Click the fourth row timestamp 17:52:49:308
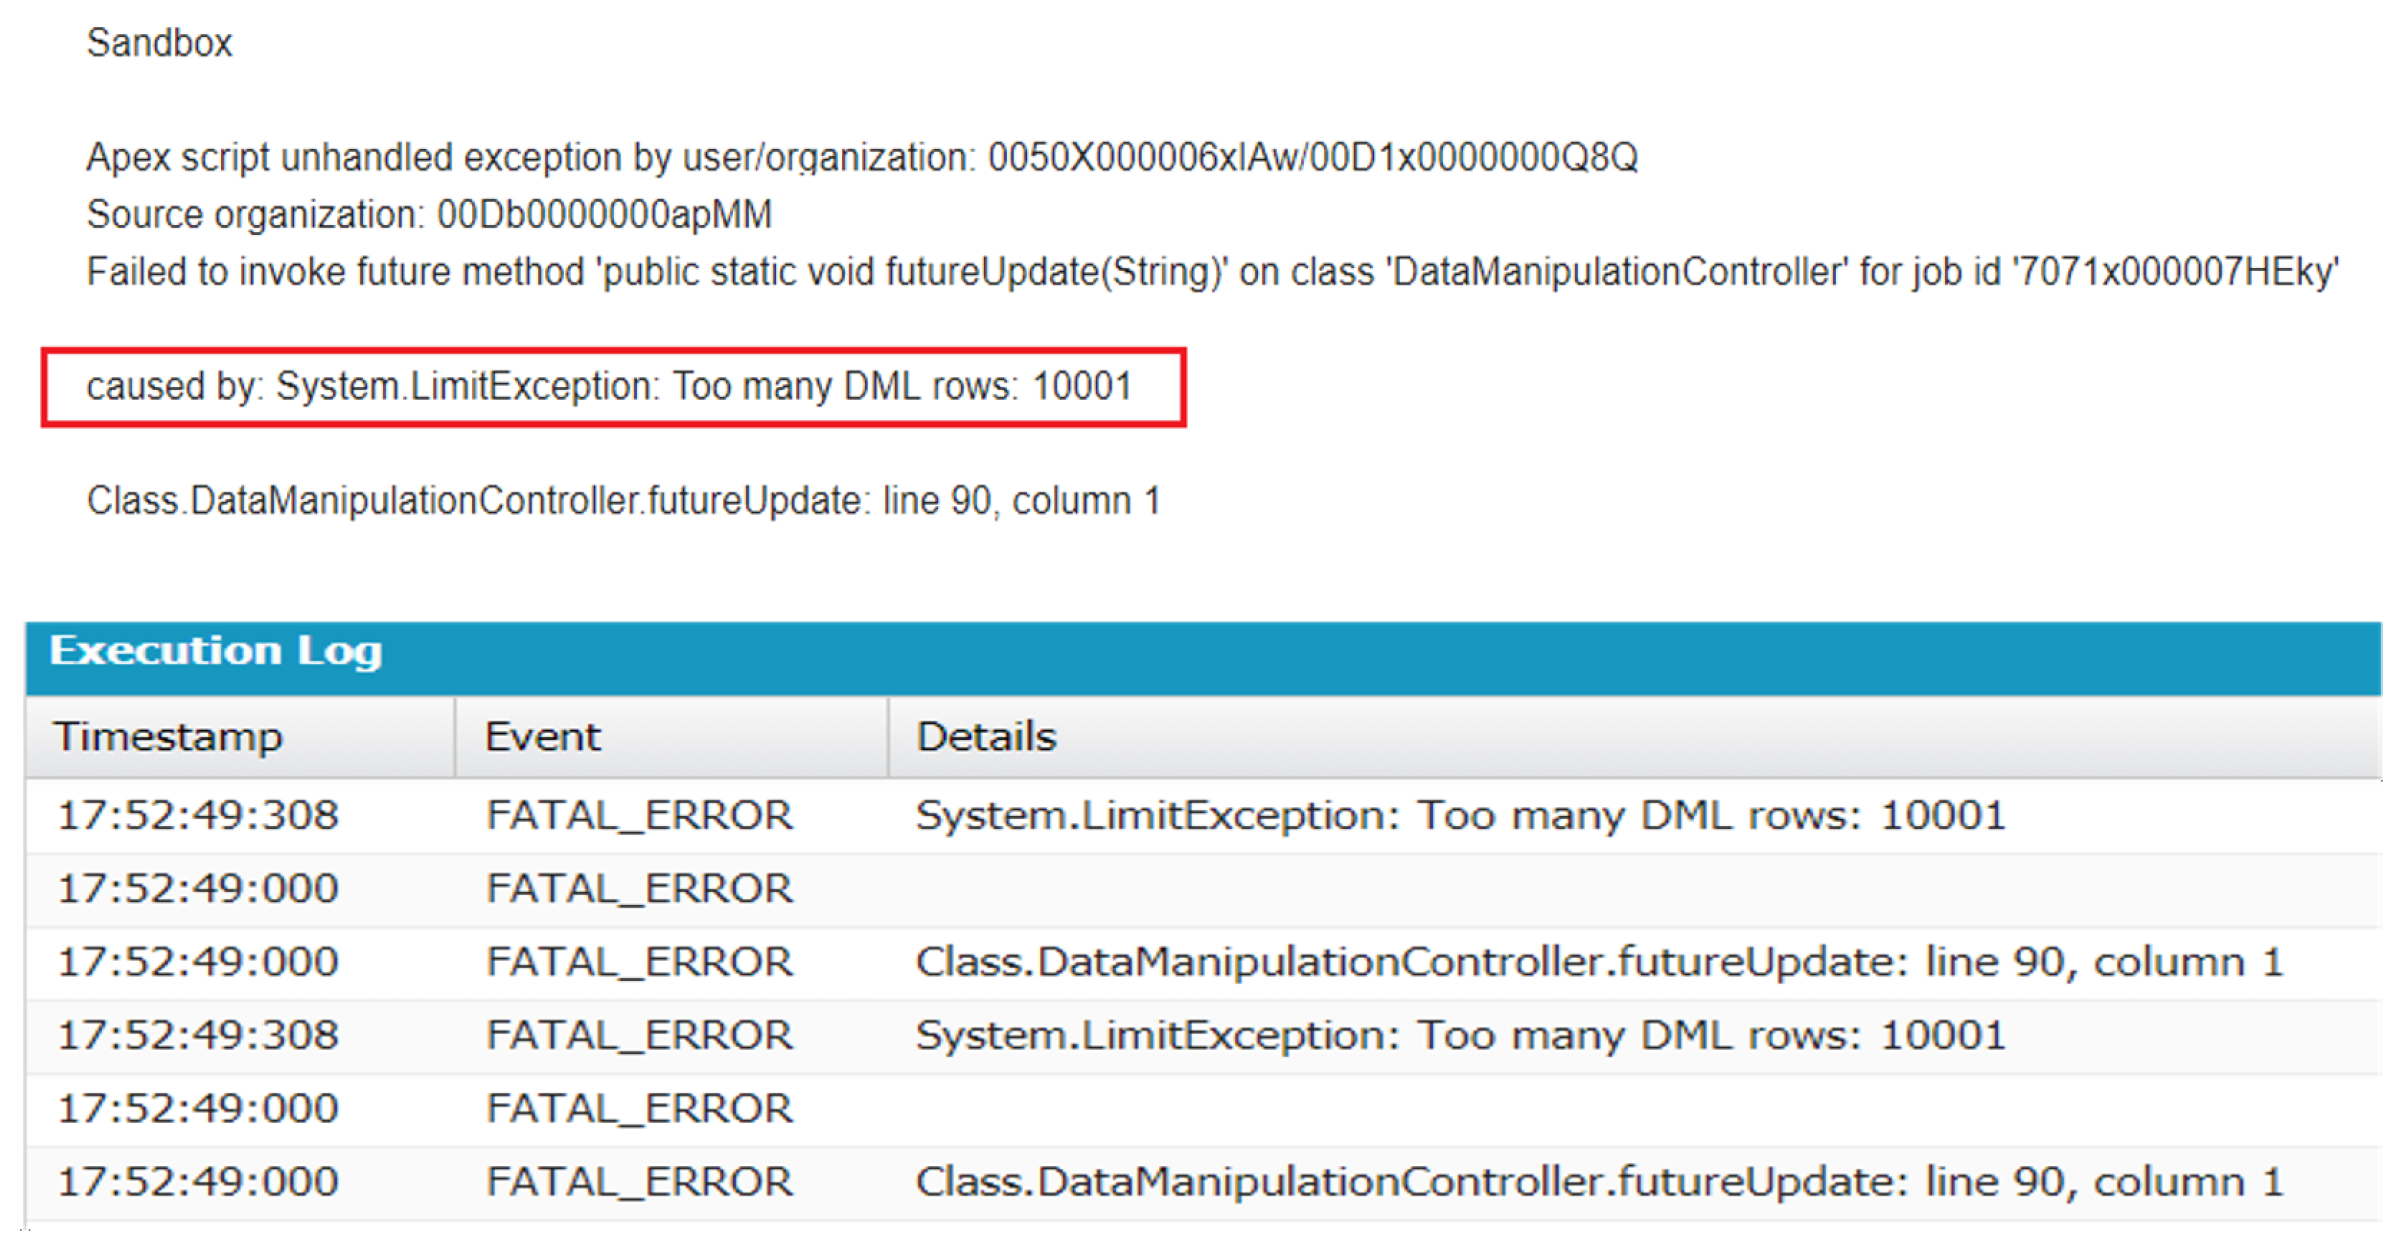Image resolution: width=2406 pixels, height=1250 pixels. pyautogui.click(x=198, y=1035)
